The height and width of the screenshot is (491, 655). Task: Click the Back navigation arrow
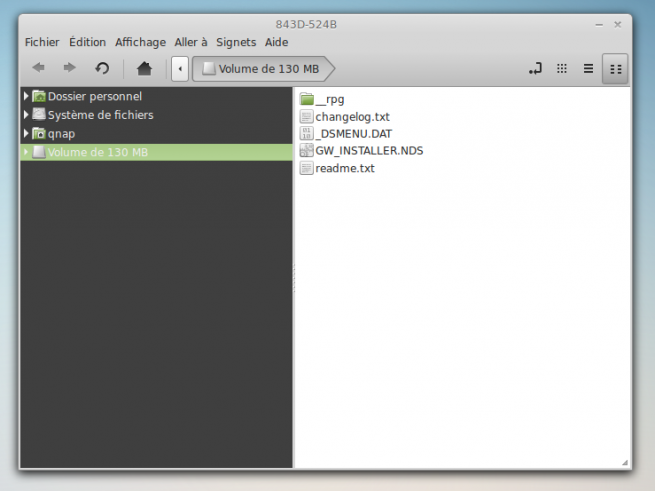pos(38,68)
